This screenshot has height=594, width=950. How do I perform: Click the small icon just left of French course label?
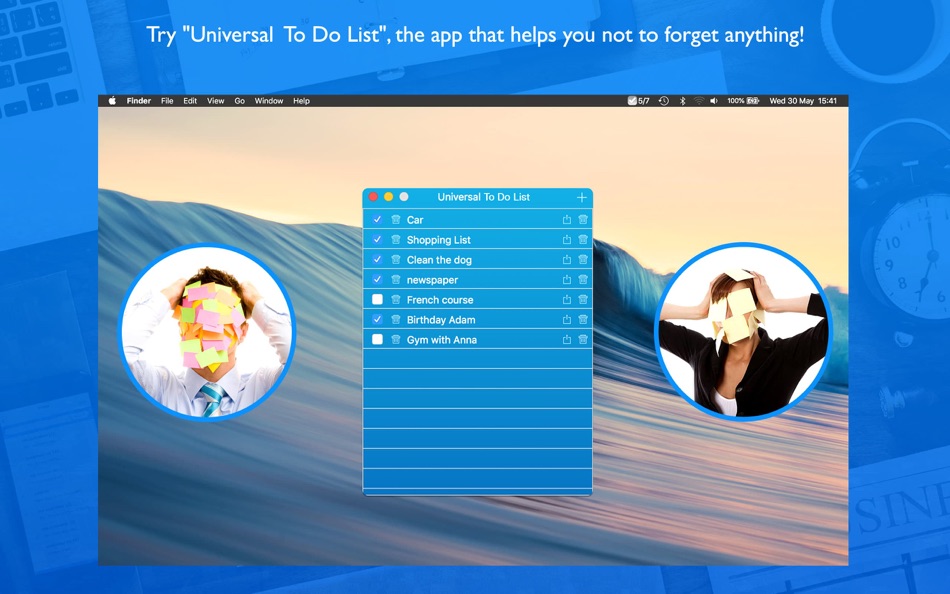396,299
